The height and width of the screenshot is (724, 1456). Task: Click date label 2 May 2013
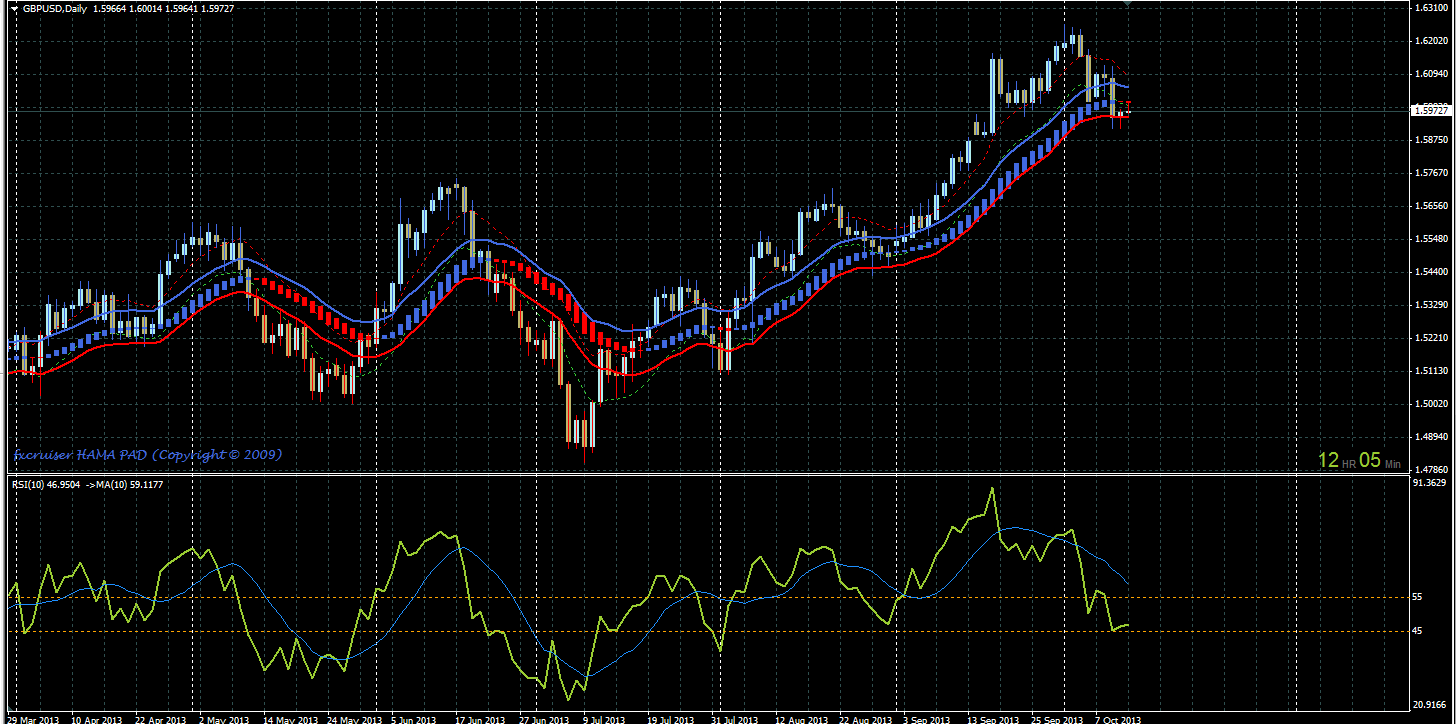point(226,719)
